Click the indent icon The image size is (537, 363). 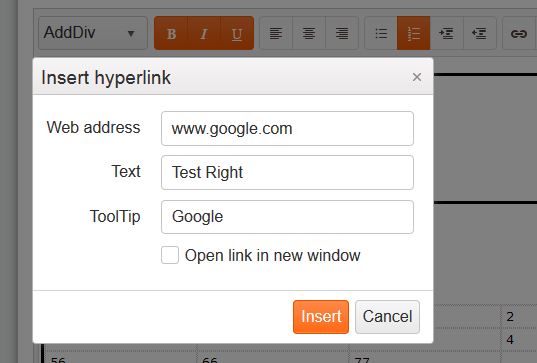pos(447,33)
